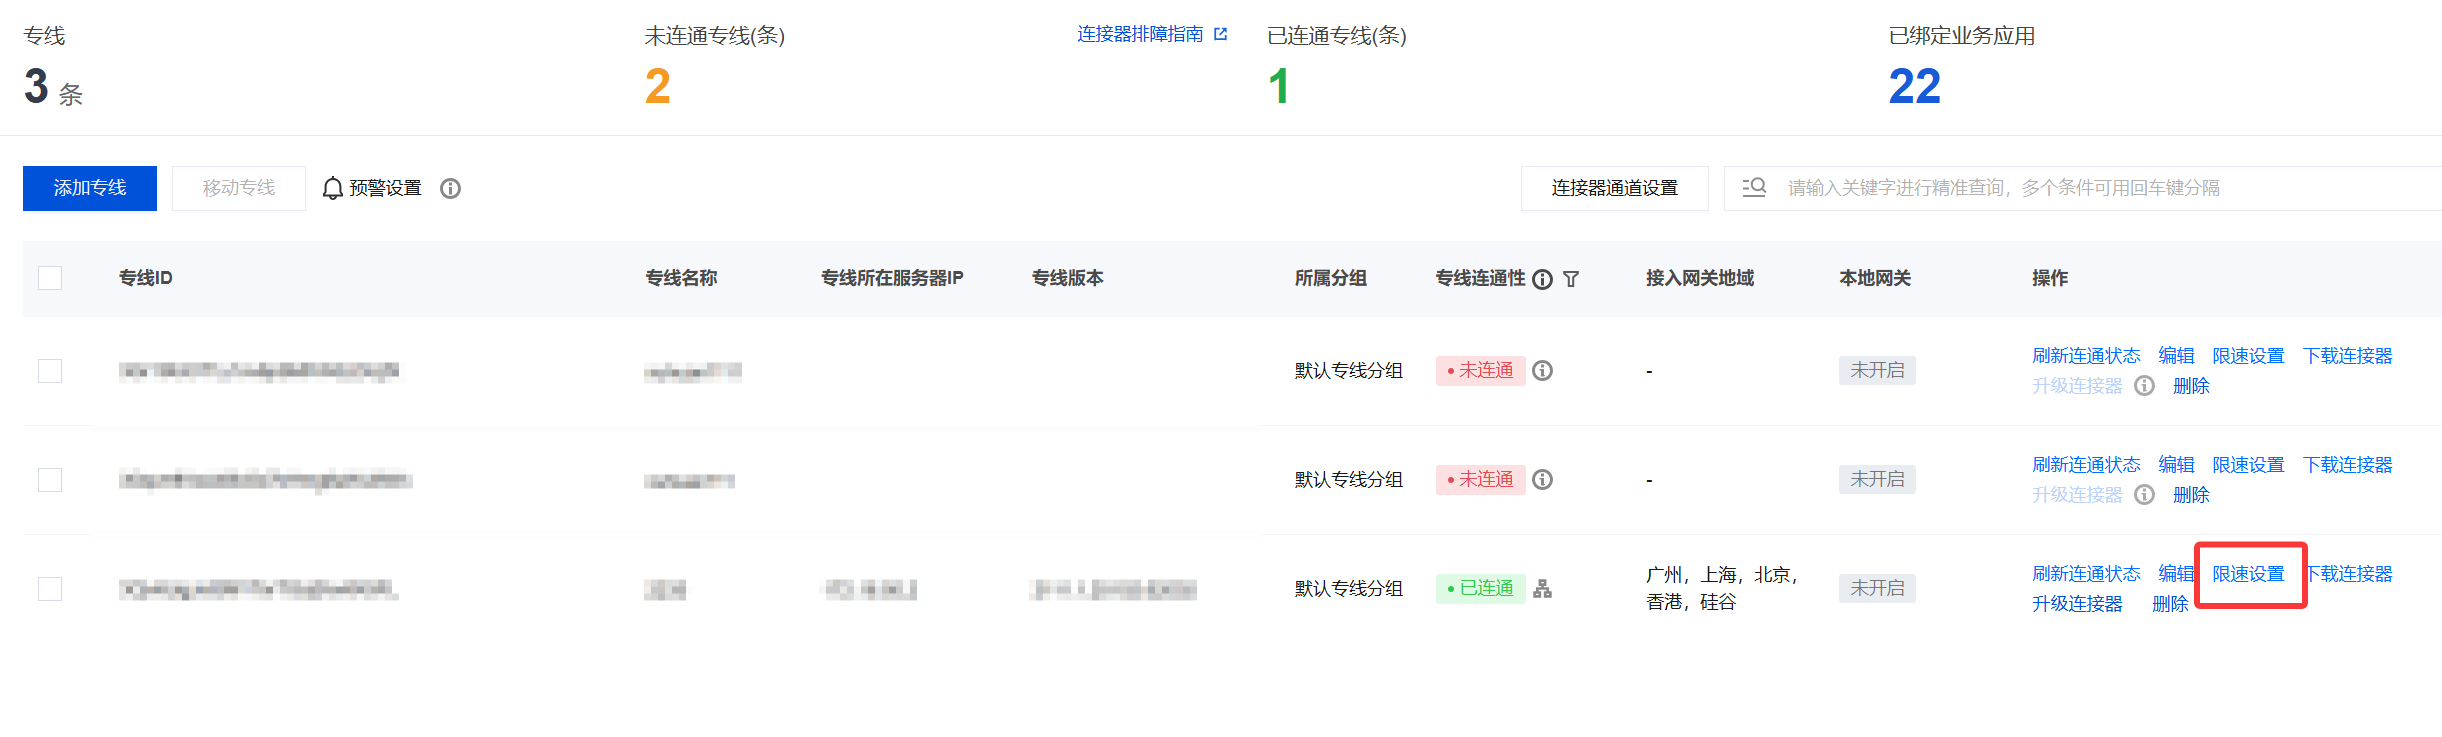The width and height of the screenshot is (2442, 737).
Task: Check the checkbox of the 已连通 row
Action: pos(50,589)
